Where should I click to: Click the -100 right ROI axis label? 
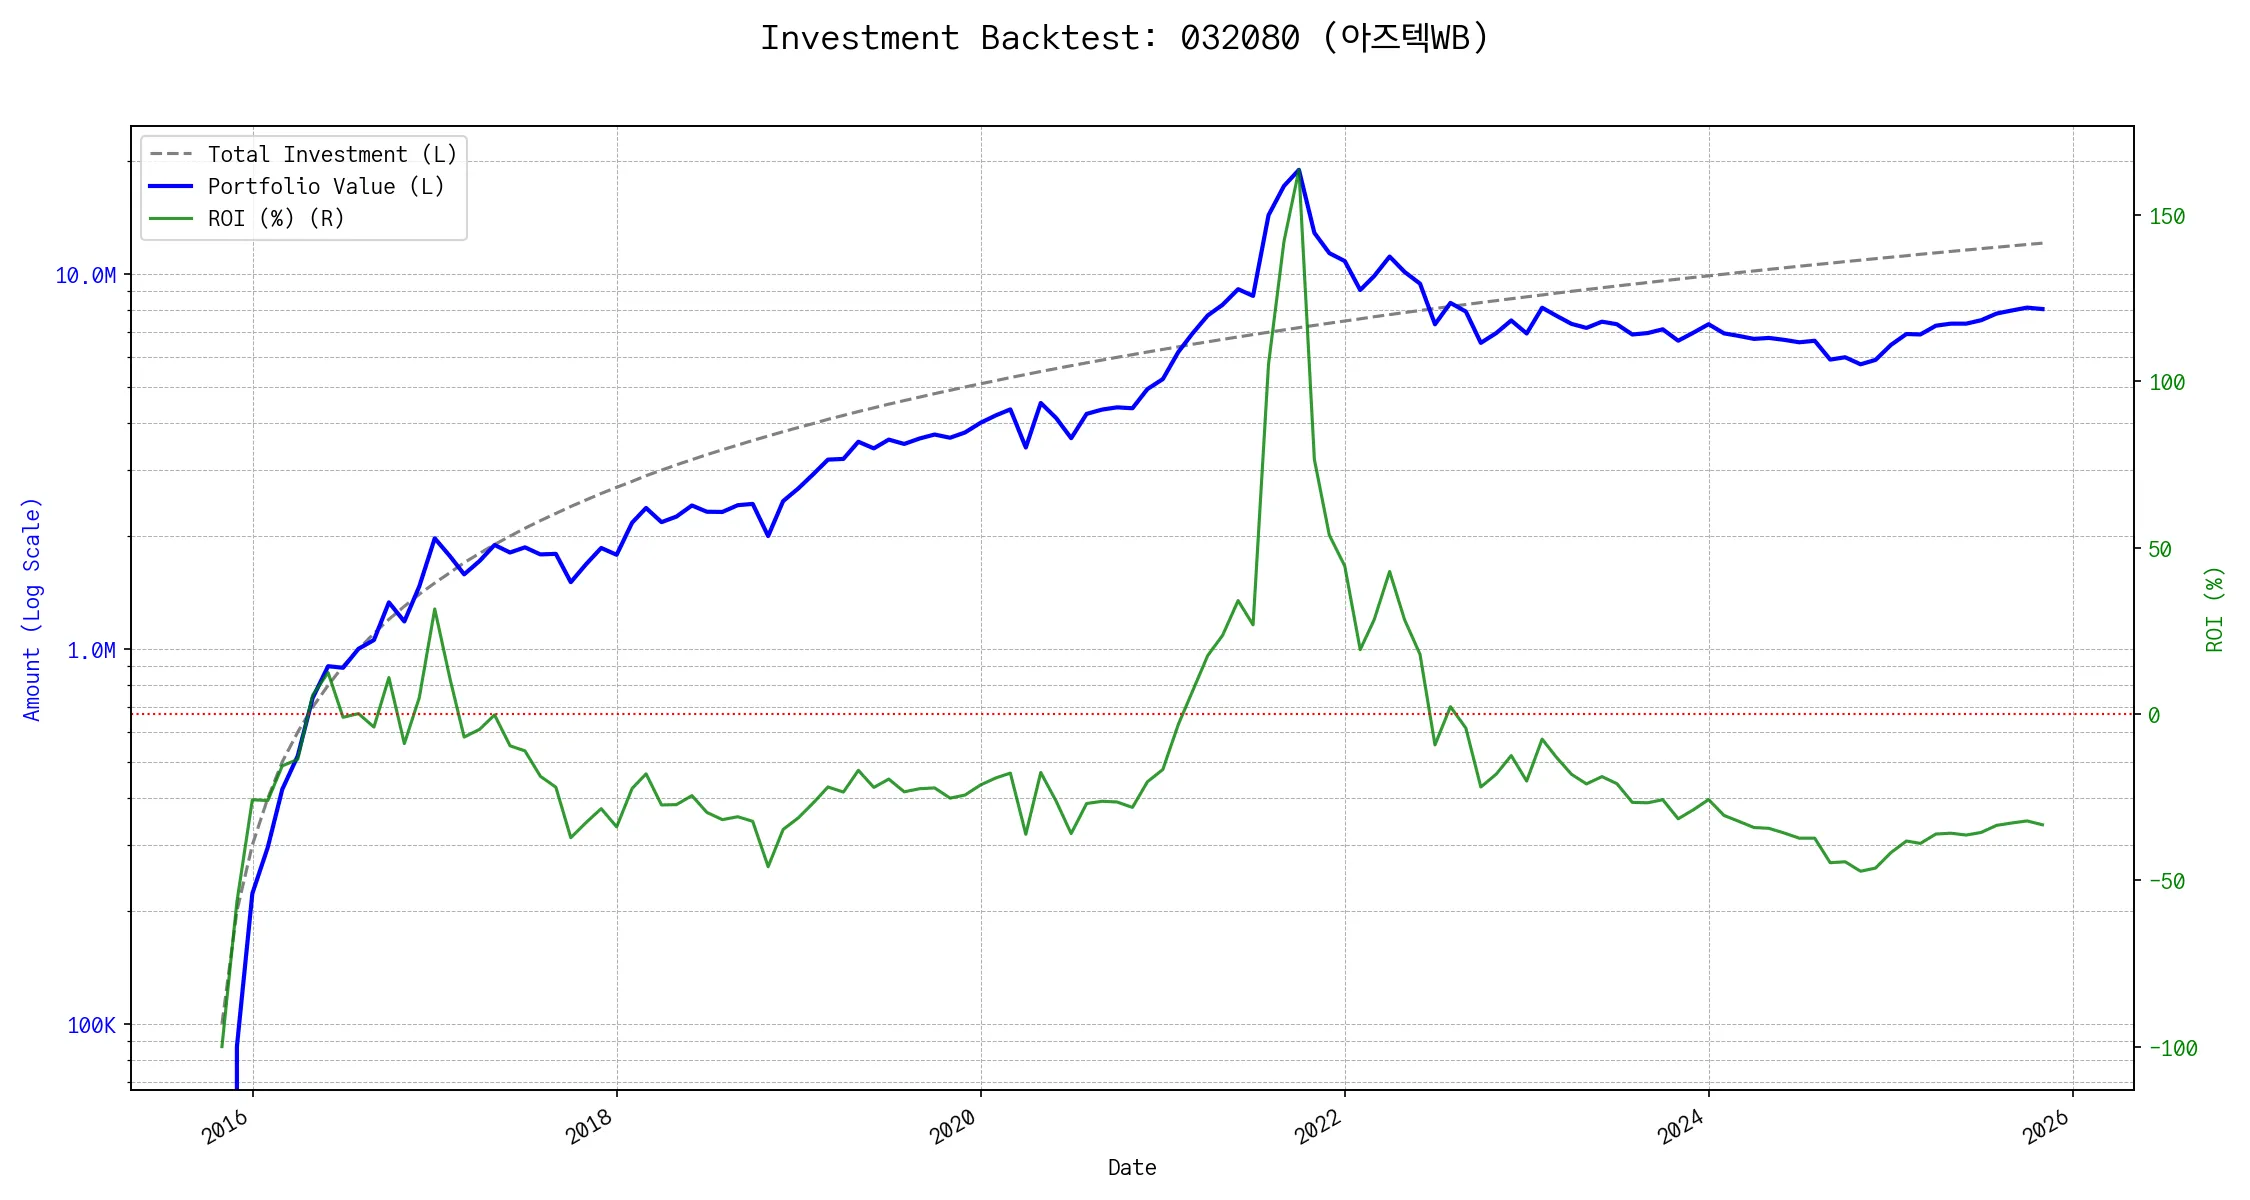(x=2172, y=1049)
